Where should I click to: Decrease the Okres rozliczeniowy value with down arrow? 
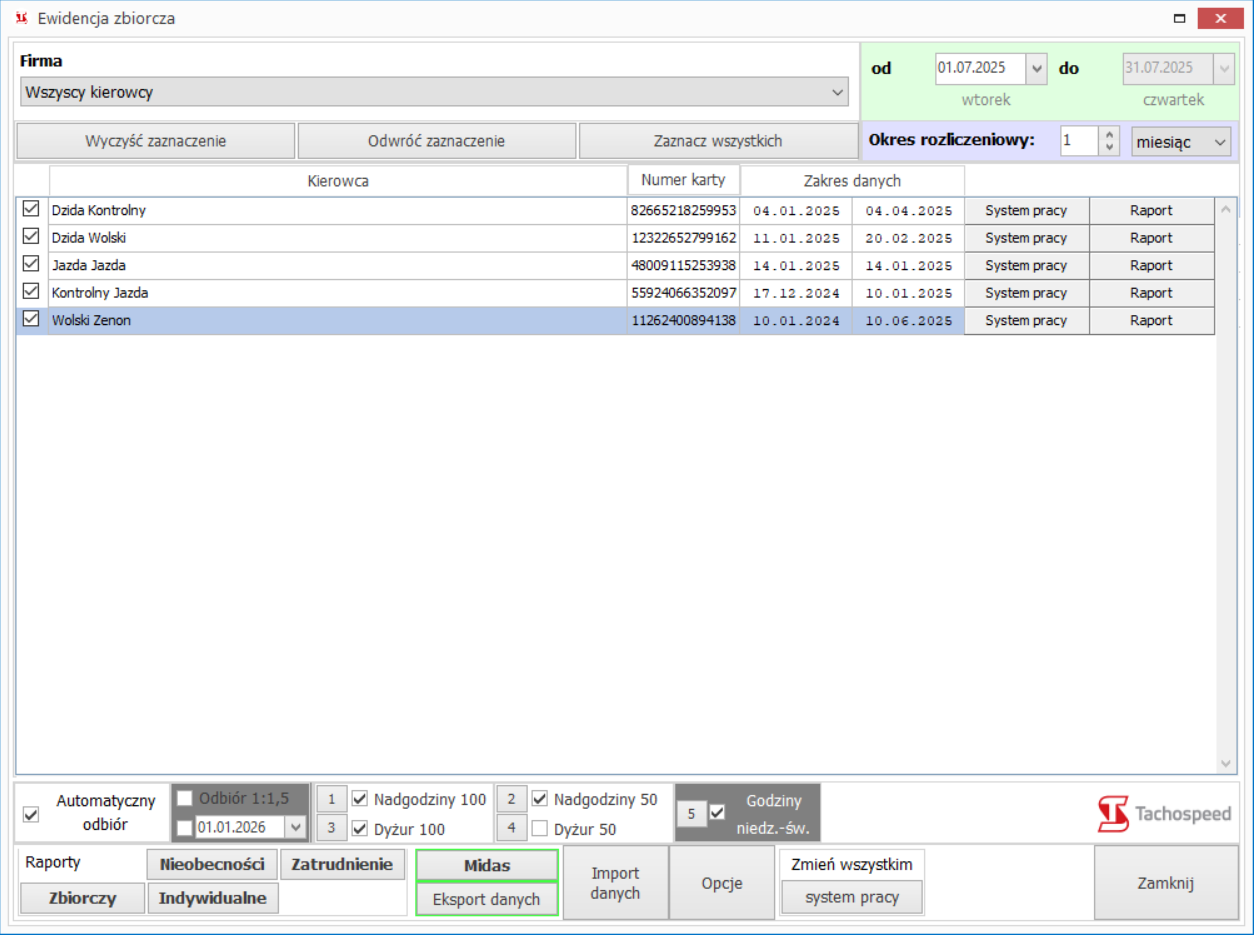[1108, 149]
